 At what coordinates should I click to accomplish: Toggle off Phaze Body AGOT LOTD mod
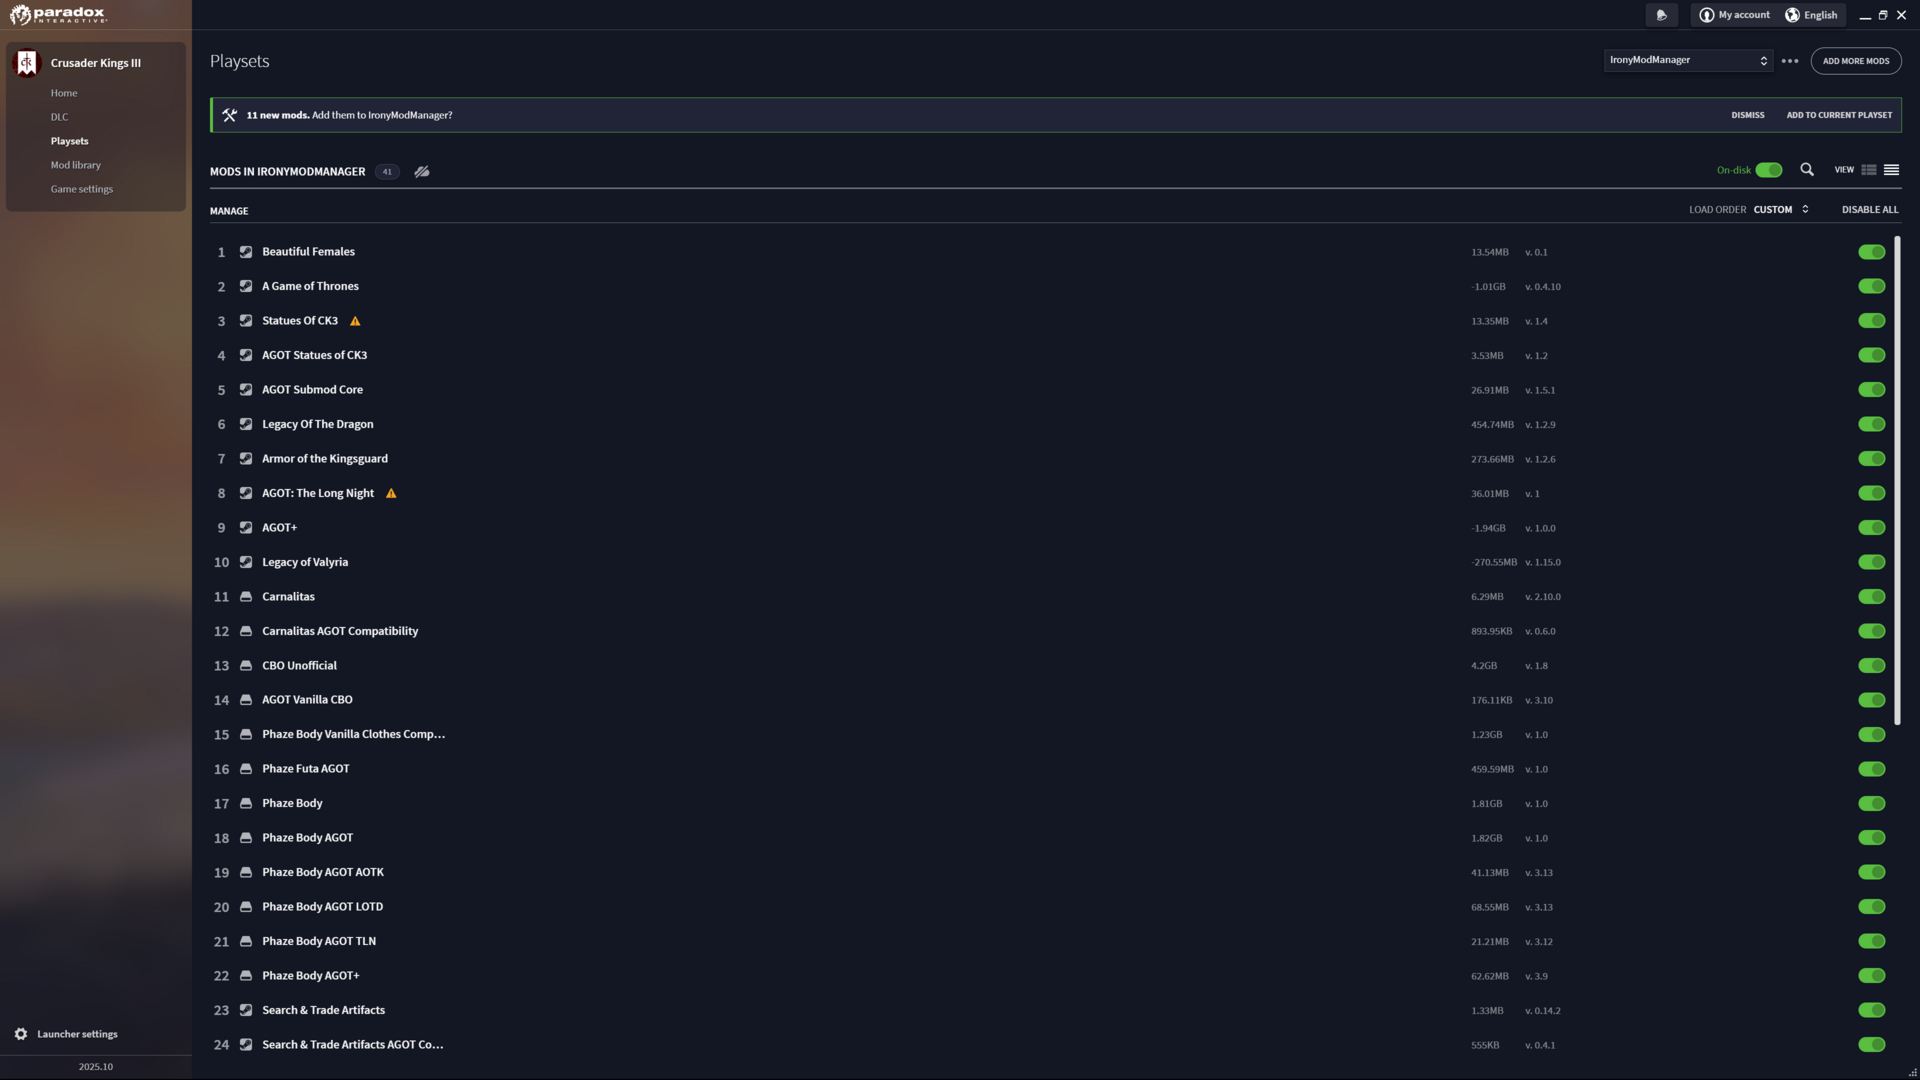pyautogui.click(x=1872, y=907)
